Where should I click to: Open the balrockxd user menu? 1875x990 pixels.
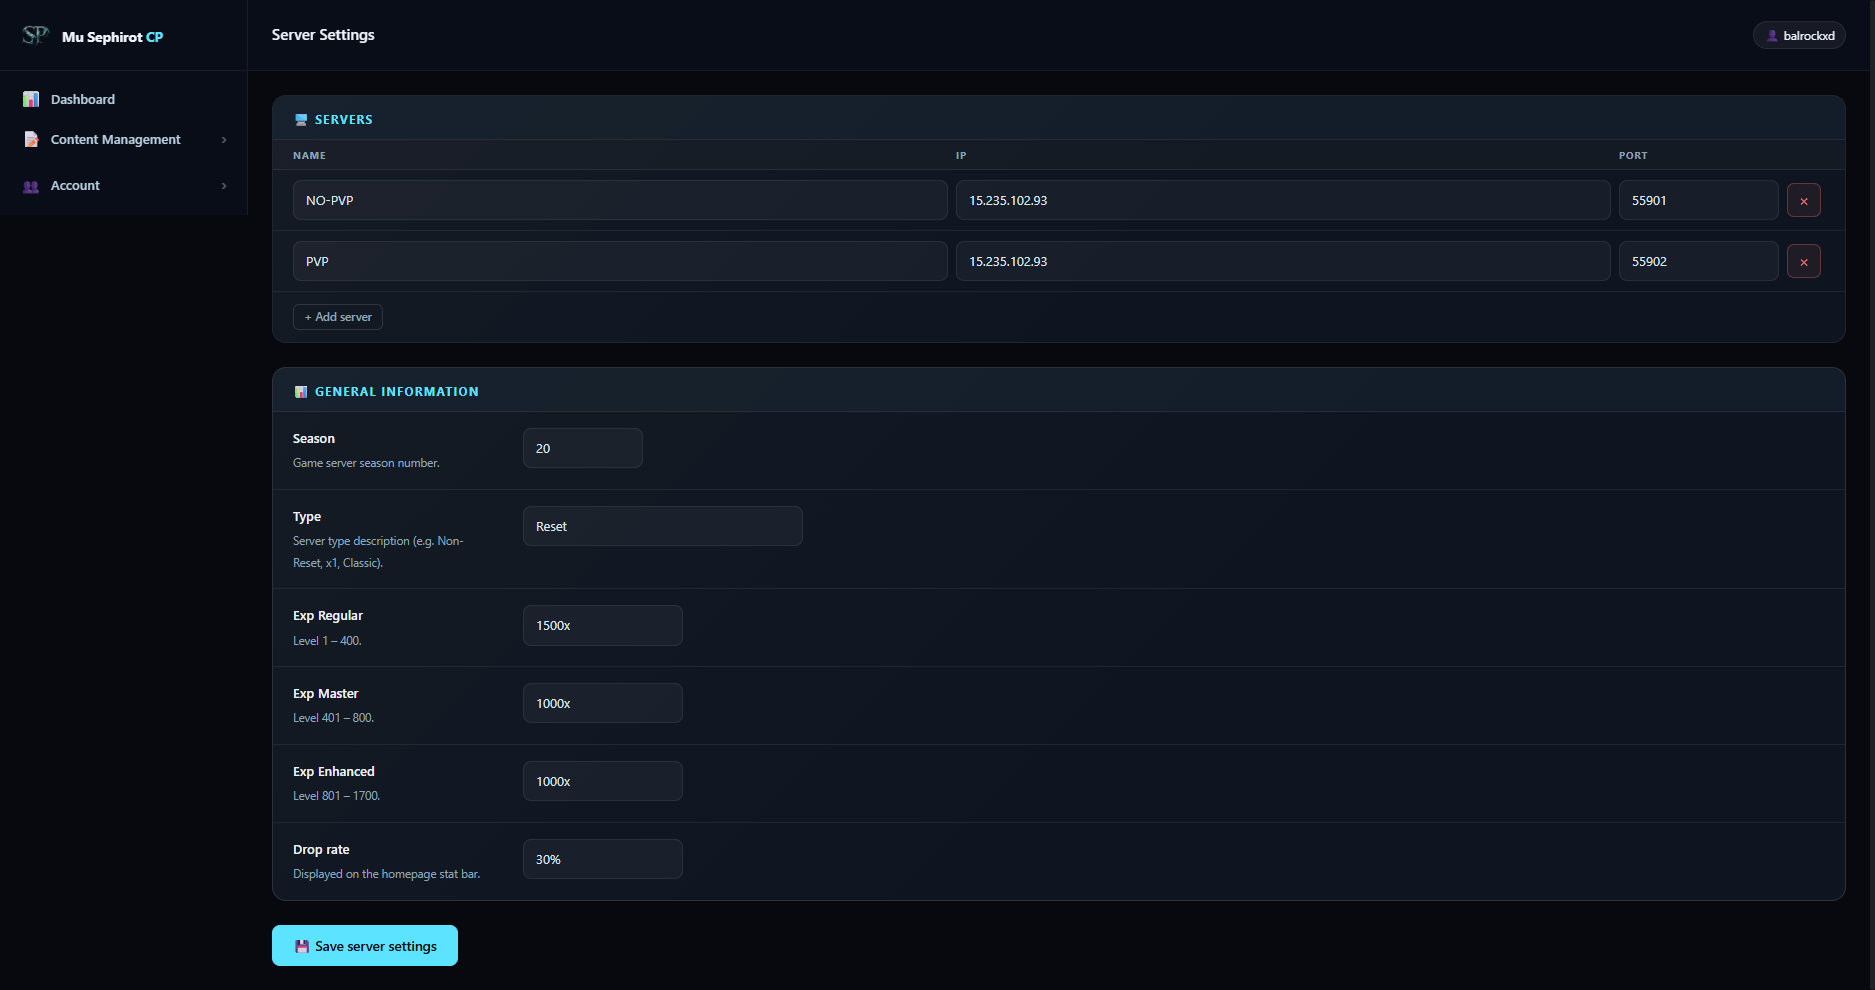1799,35
